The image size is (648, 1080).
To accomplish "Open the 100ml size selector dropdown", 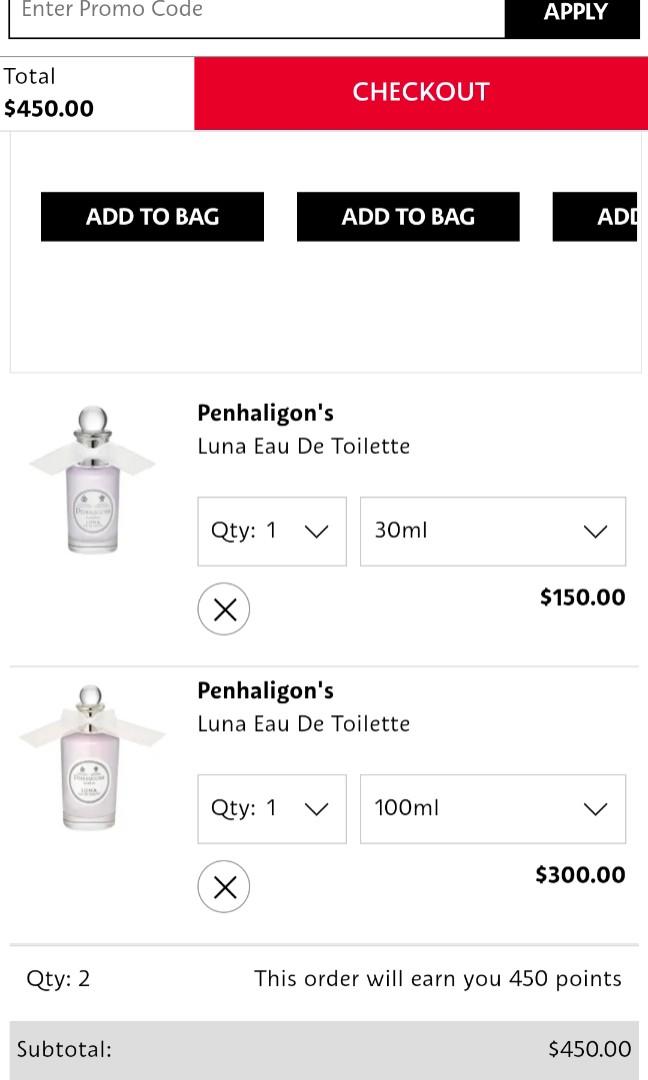I will [x=492, y=809].
